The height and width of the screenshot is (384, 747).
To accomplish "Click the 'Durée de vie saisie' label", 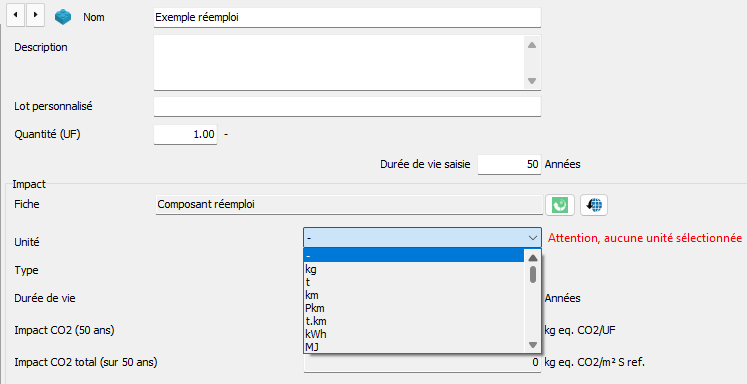I will click(425, 164).
